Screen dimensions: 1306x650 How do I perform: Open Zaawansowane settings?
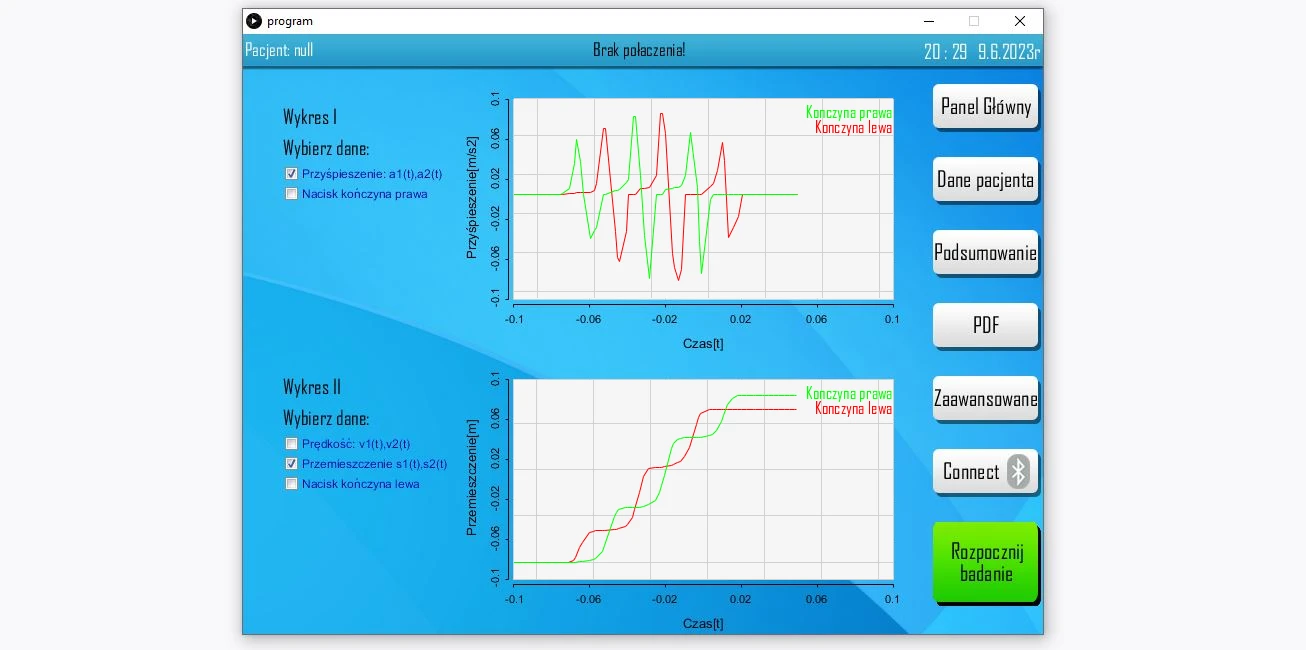point(985,399)
